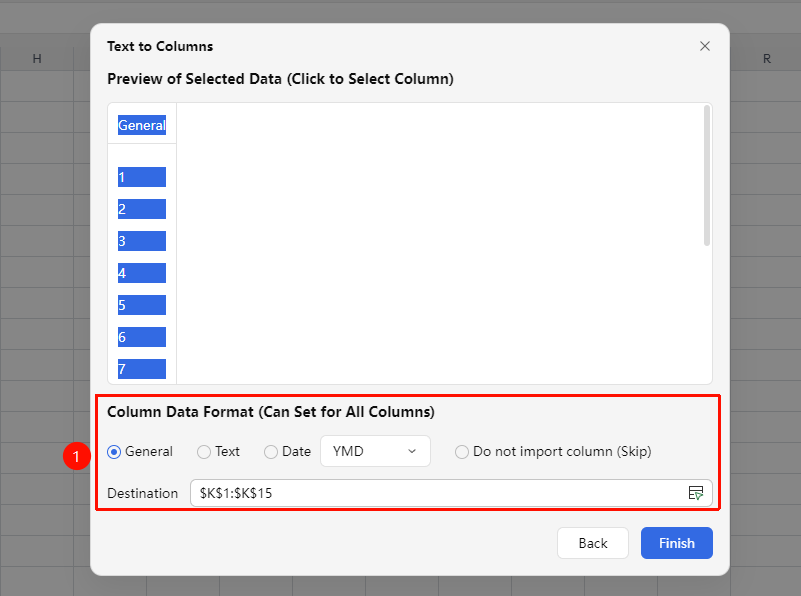Screen dimensions: 801x596
Task: Select preview row with value 7
Action: coord(142,369)
